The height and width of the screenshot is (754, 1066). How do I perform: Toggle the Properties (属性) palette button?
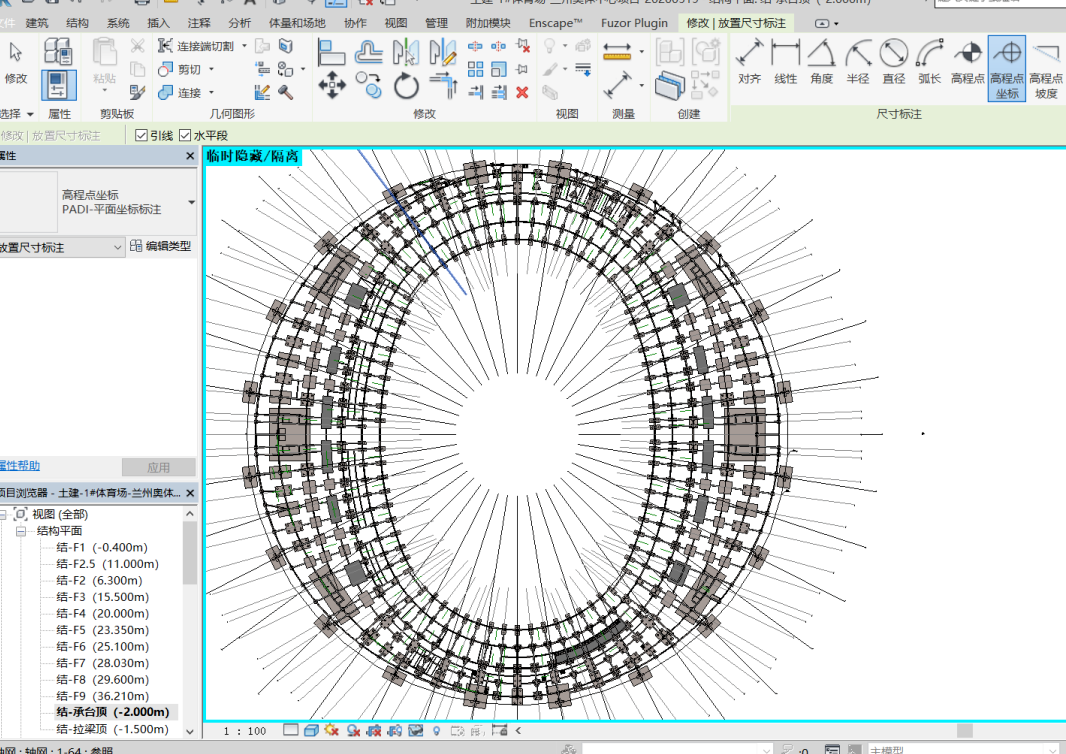[58, 85]
